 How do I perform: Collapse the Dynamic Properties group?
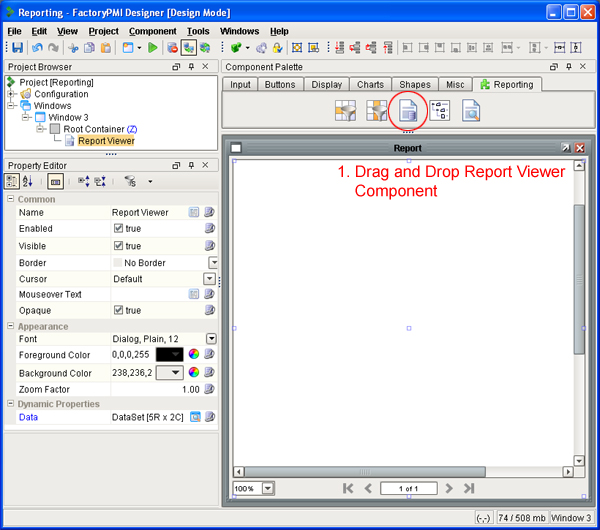11,404
